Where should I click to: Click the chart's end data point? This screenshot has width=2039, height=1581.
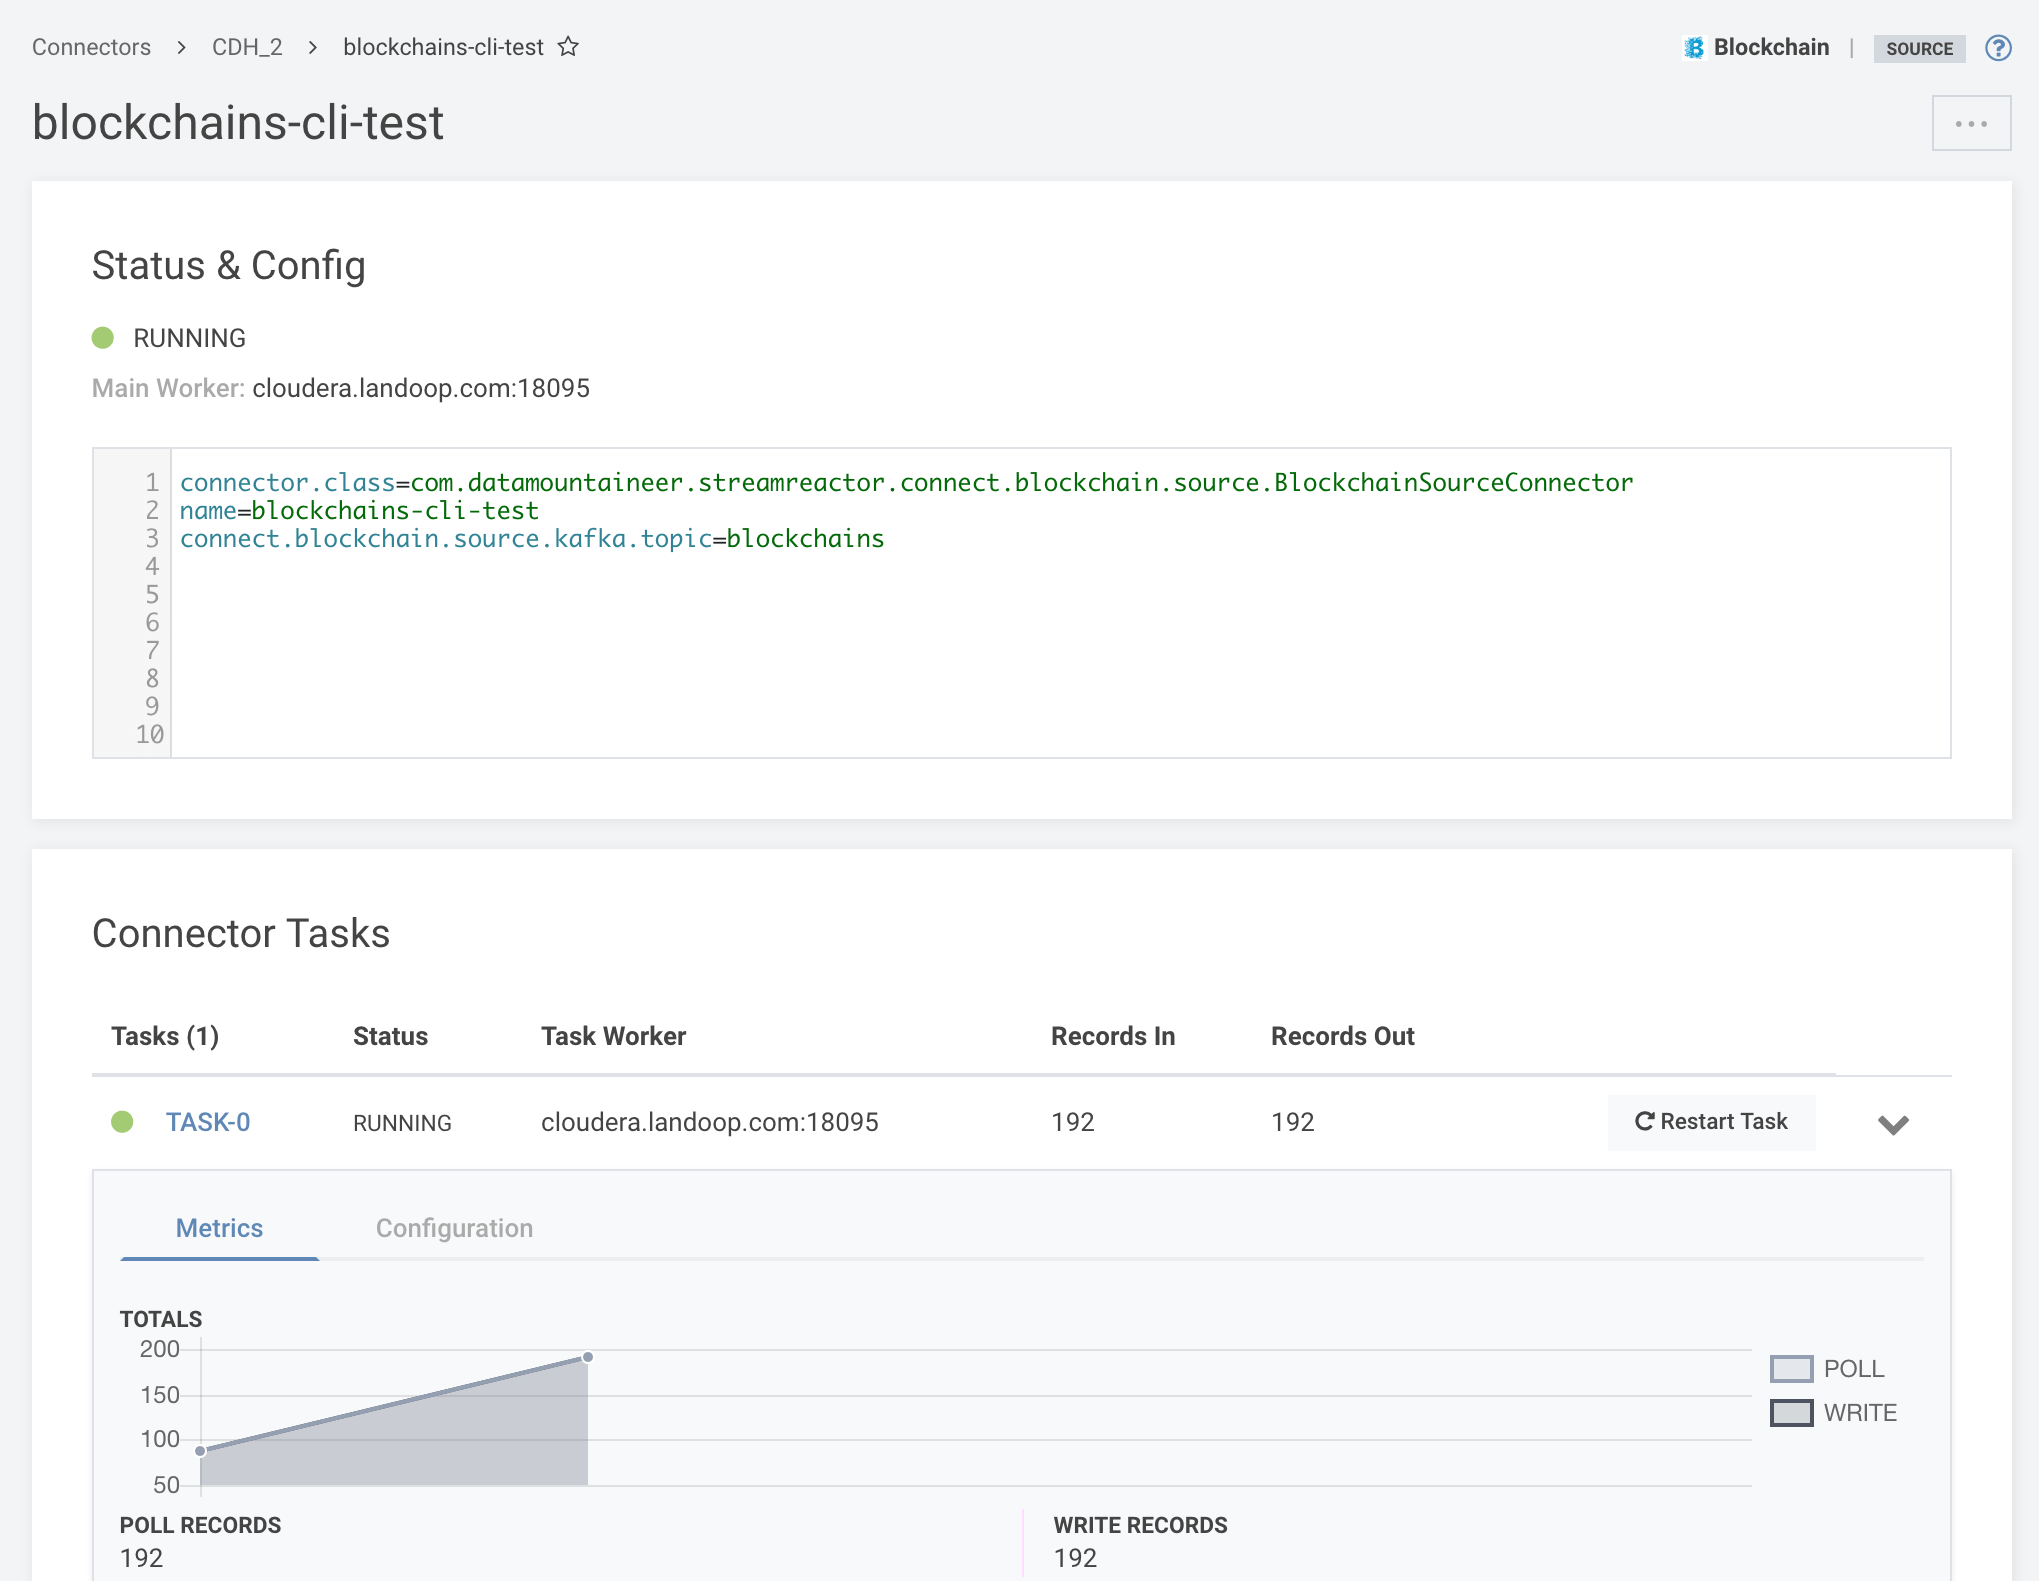(x=588, y=1357)
